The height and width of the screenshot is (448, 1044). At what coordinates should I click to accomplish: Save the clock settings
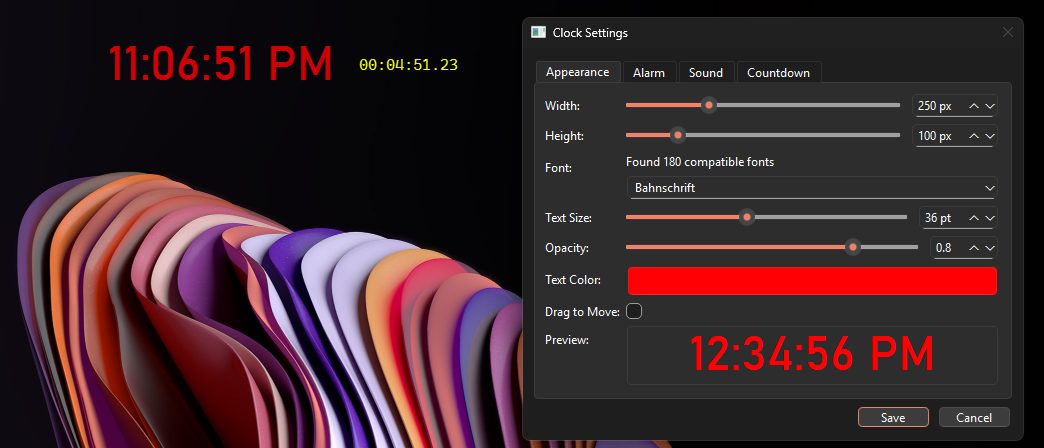coord(893,417)
